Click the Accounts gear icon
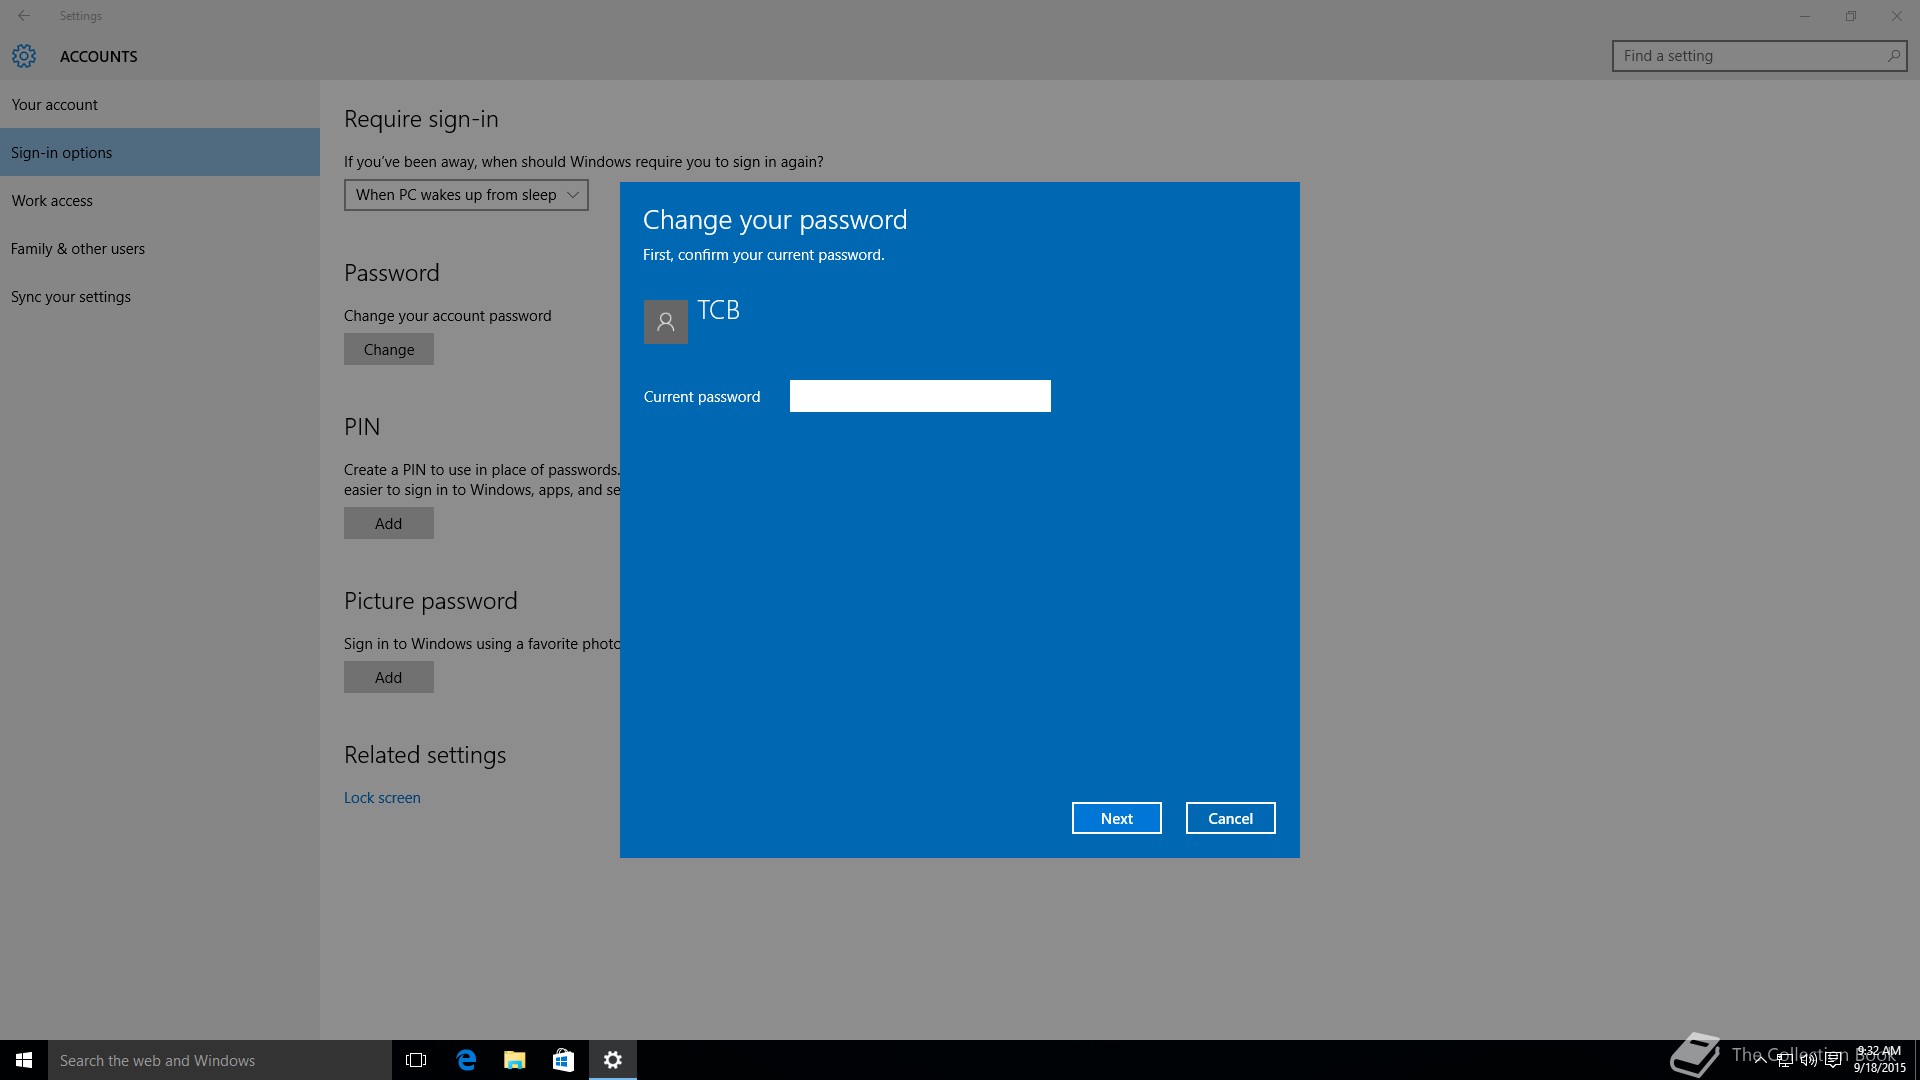 24,56
